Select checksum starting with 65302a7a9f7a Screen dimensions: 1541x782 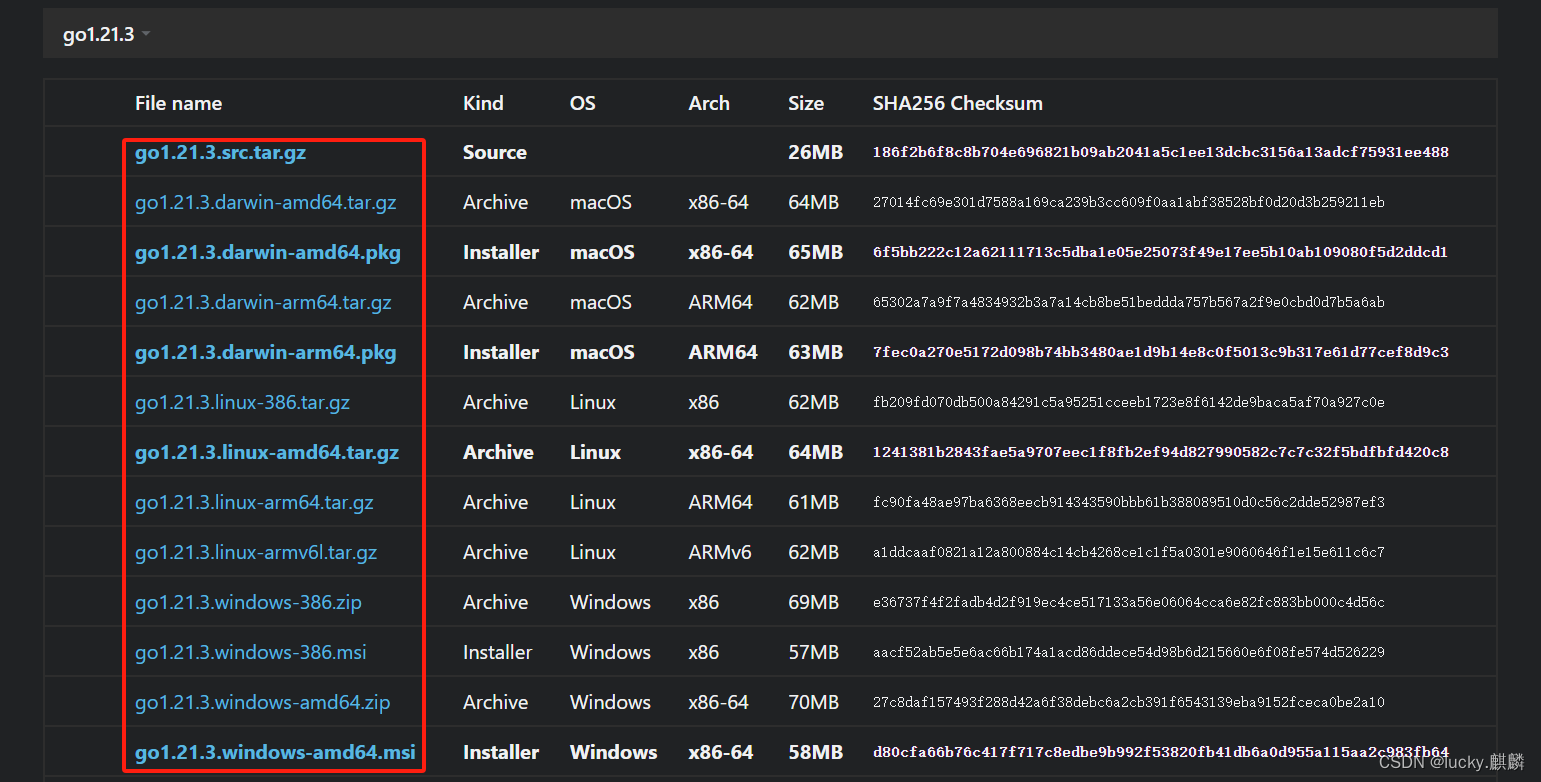(1129, 303)
